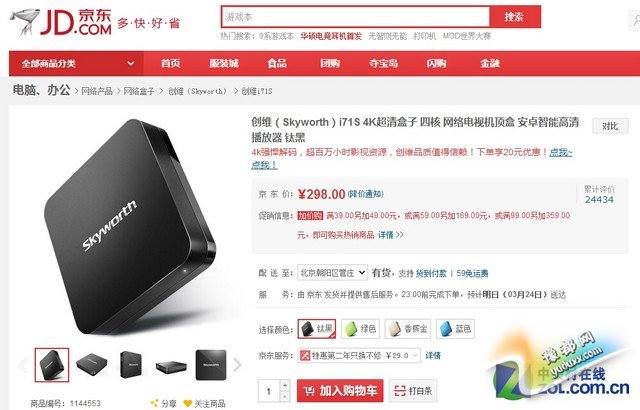
Task: Select the 钛黑 black color option
Action: 317,329
